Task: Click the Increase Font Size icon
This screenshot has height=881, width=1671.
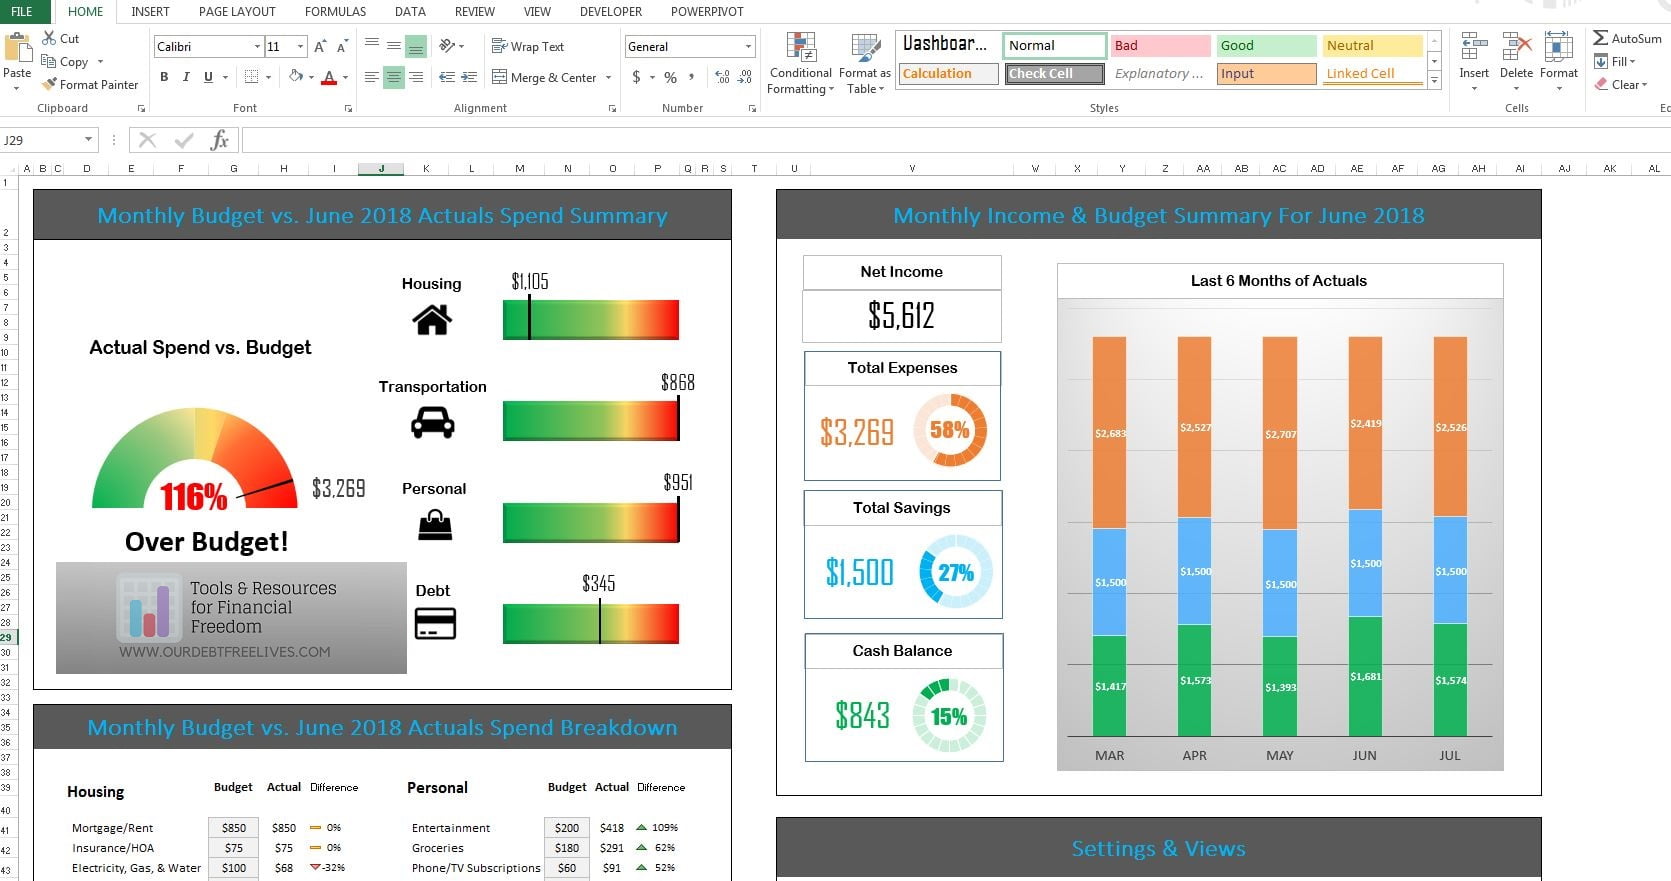Action: pyautogui.click(x=320, y=47)
